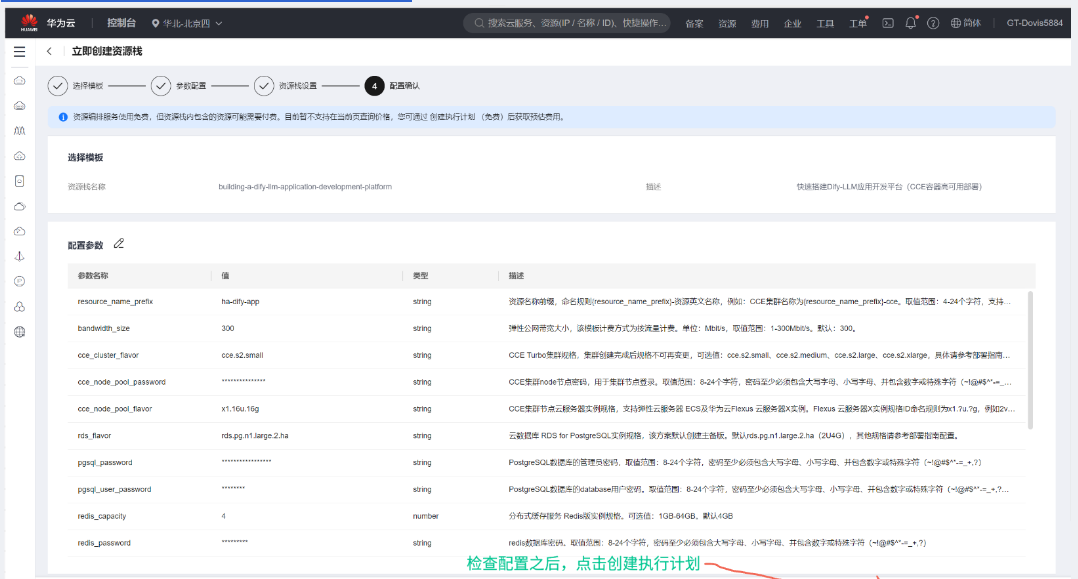Image resolution: width=1078 pixels, height=579 pixels.
Task: Click the back arrow beside 立即创建资源栈
Action: pos(50,51)
